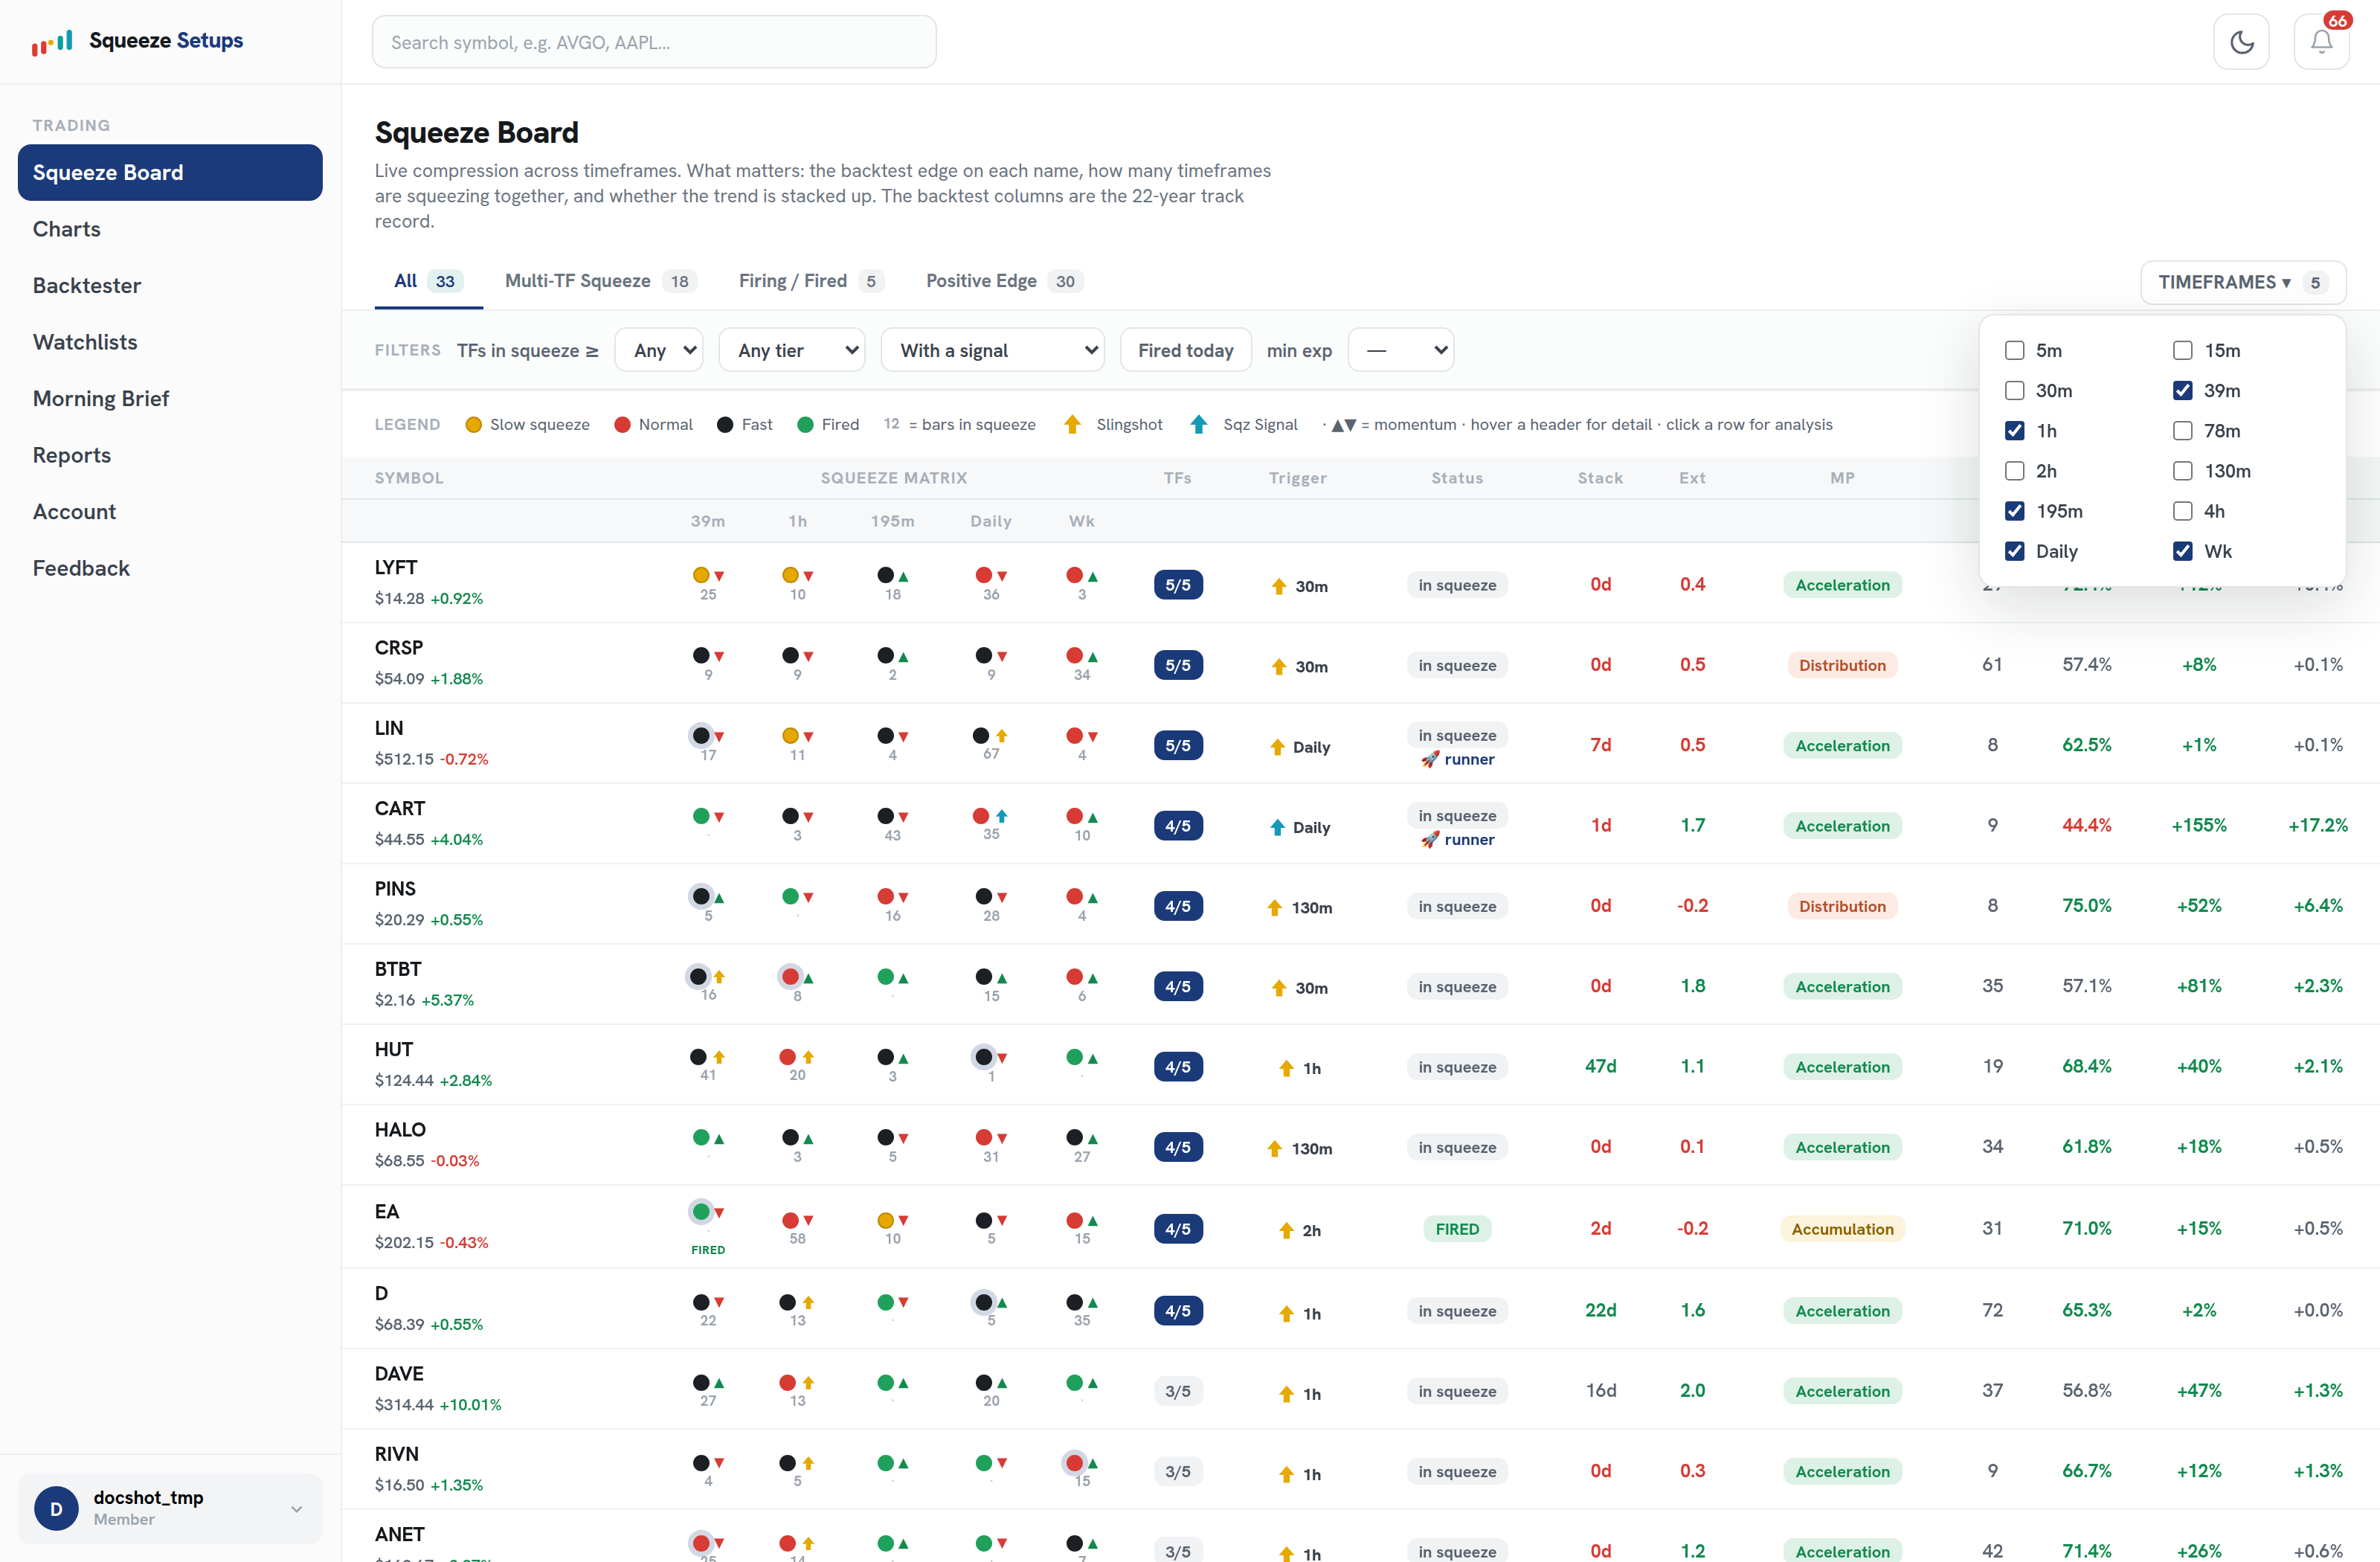Screen dimensions: 2380x1562
Task: Enable the 5m timeframe checkbox
Action: (2015, 351)
